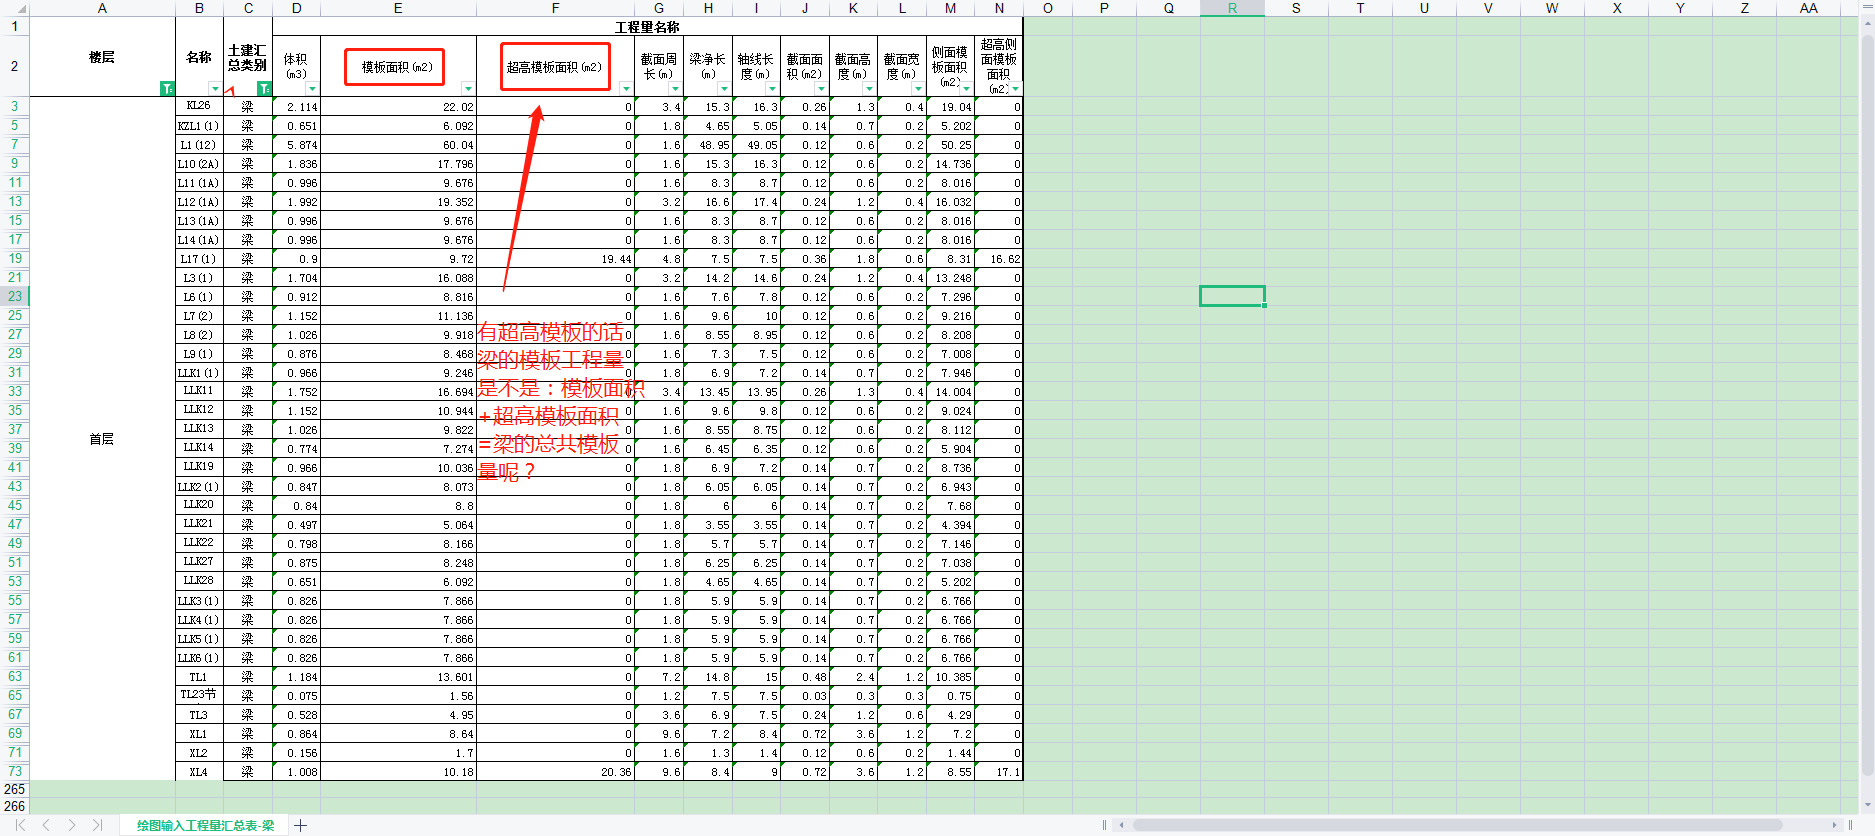Screen dimensions: 1875x836
Task: Click the 首层 merged floor cell
Action: [x=102, y=439]
